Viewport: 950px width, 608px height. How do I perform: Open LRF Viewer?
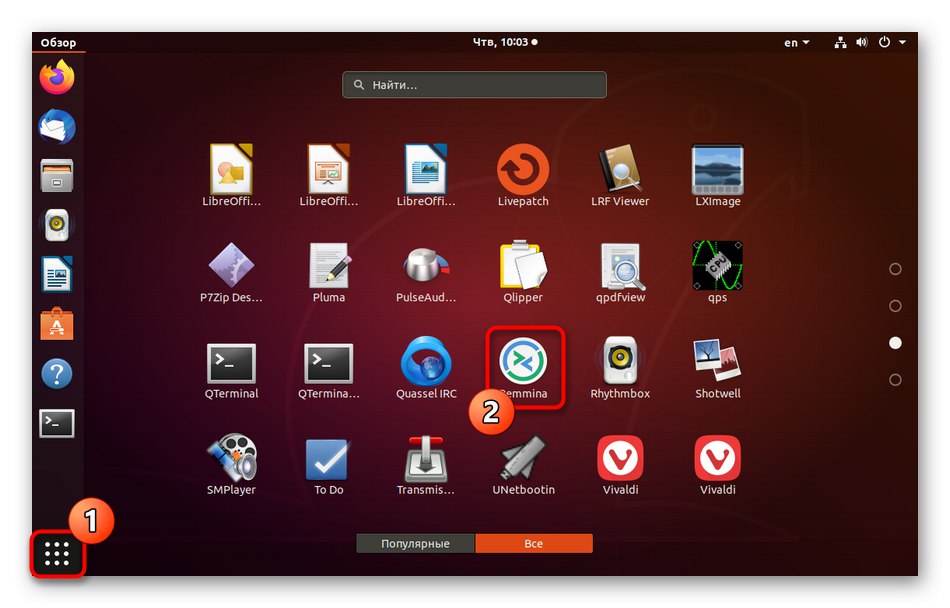(x=620, y=175)
